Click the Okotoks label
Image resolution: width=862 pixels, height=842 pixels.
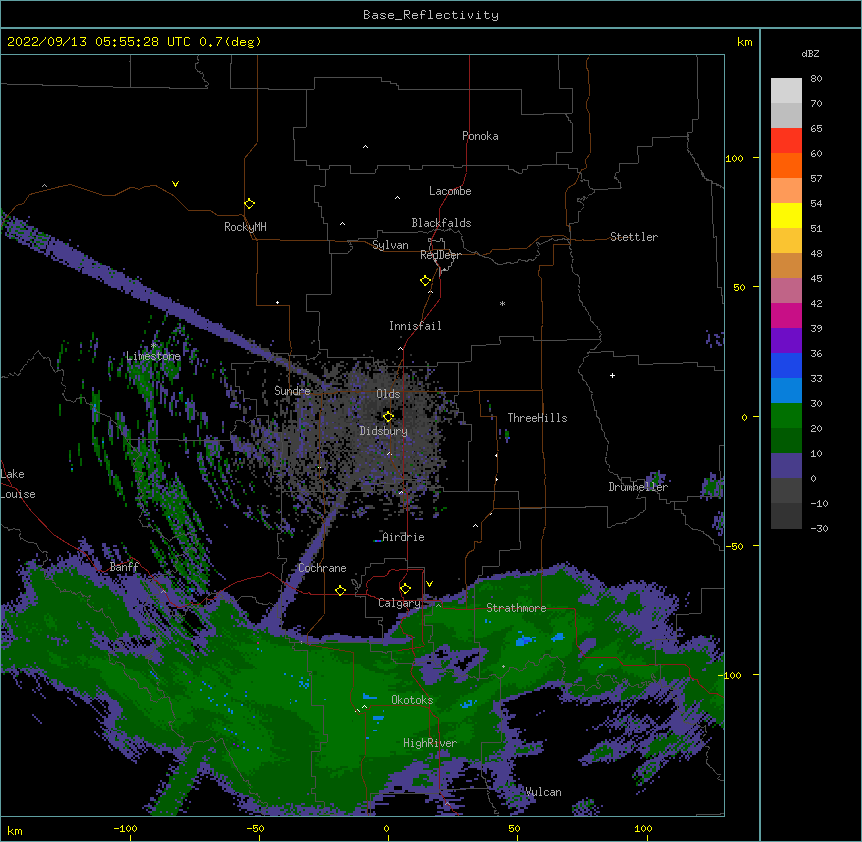[412, 700]
